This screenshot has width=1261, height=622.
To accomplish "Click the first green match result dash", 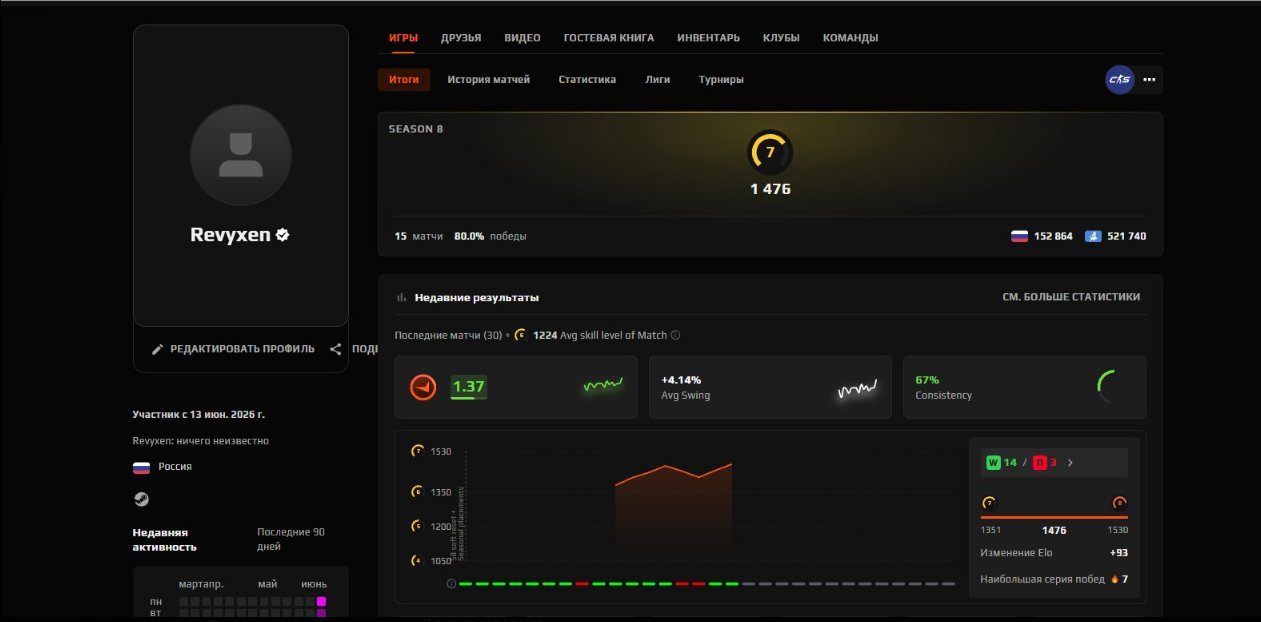I will [466, 583].
